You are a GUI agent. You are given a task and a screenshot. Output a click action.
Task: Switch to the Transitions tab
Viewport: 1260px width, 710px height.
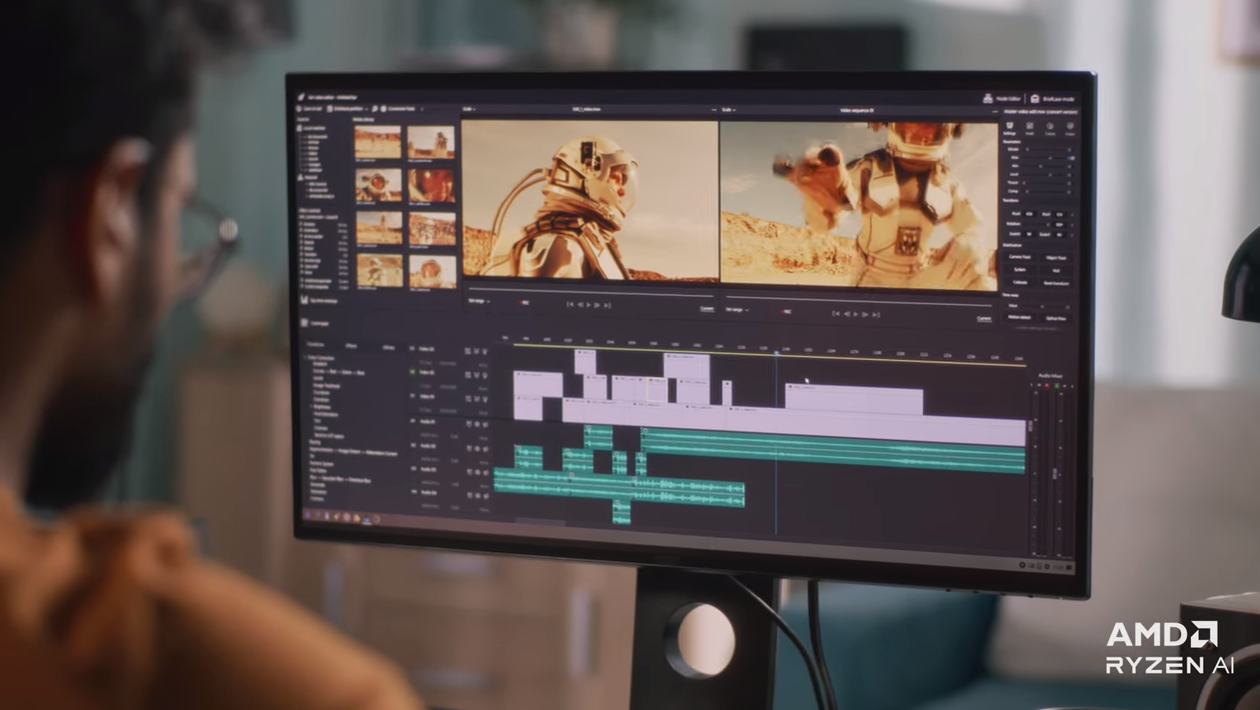click(315, 344)
